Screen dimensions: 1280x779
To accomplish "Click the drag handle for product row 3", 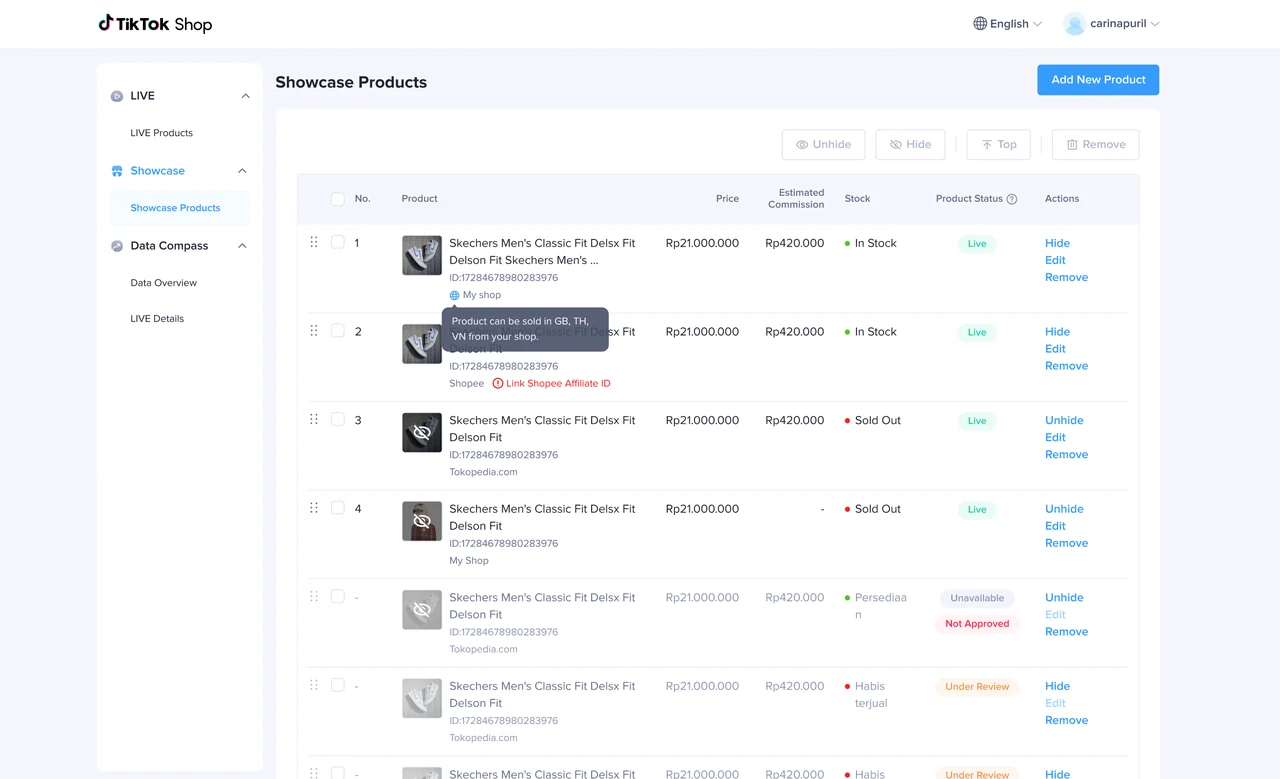I will tap(314, 419).
